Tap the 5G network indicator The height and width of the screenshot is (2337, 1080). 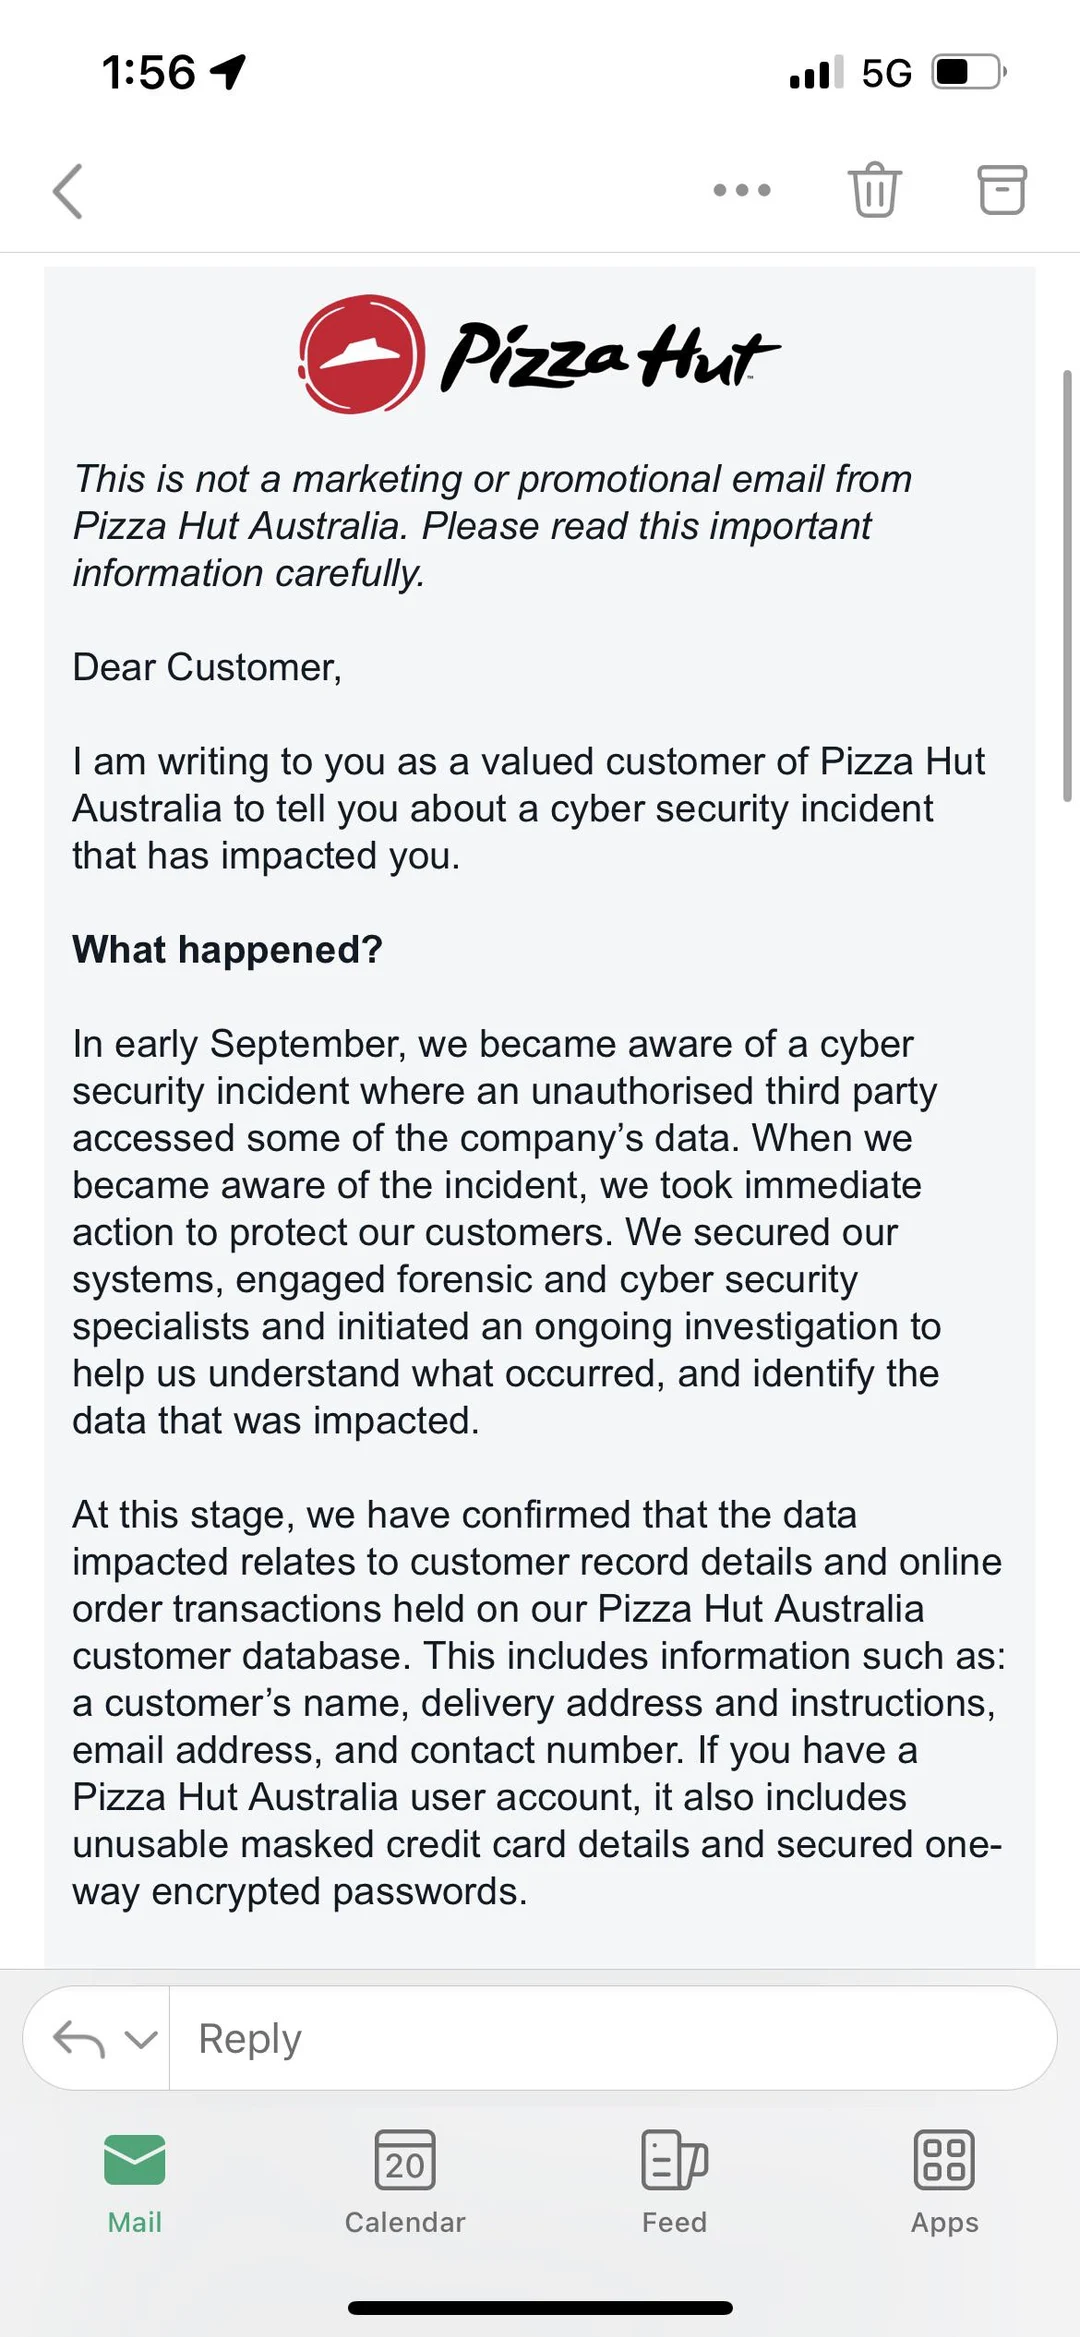coord(884,72)
